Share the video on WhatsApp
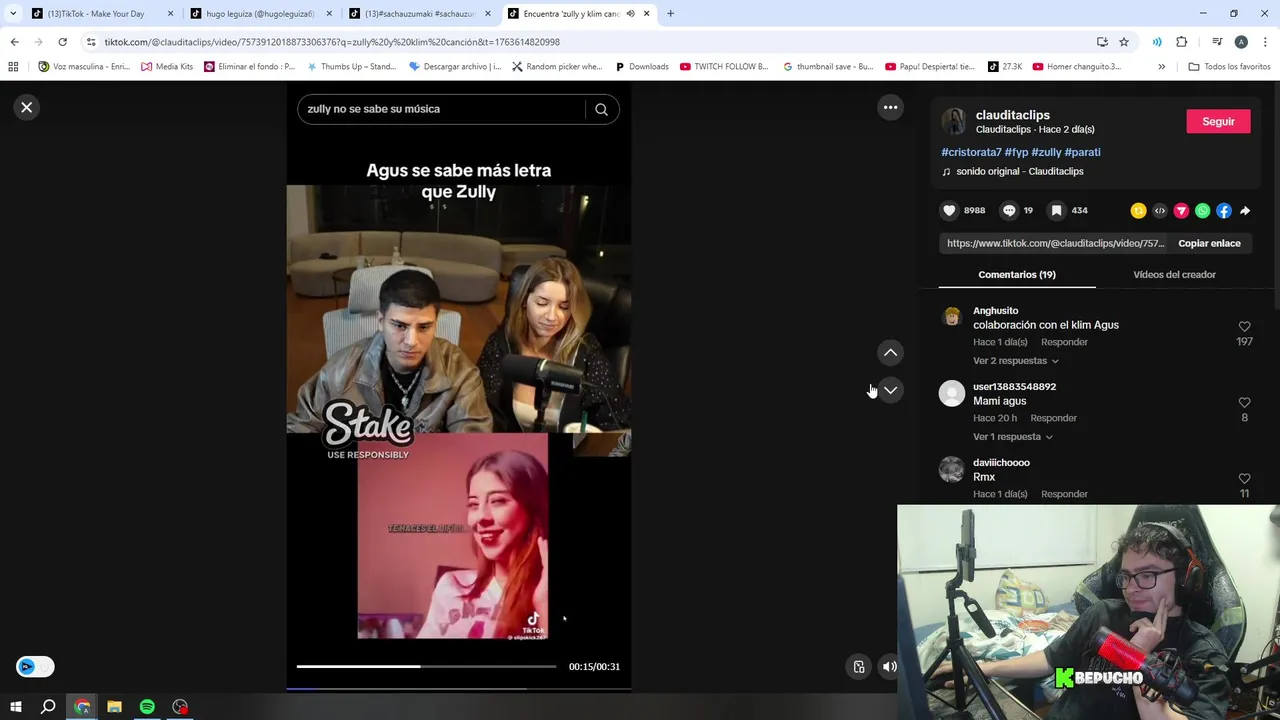 point(1202,211)
